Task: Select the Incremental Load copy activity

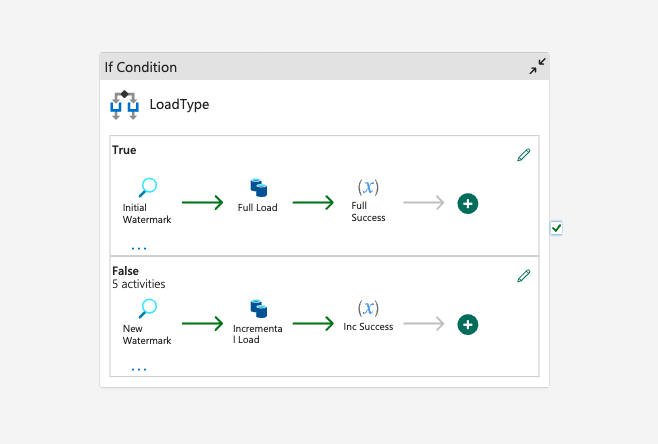Action: pyautogui.click(x=258, y=322)
